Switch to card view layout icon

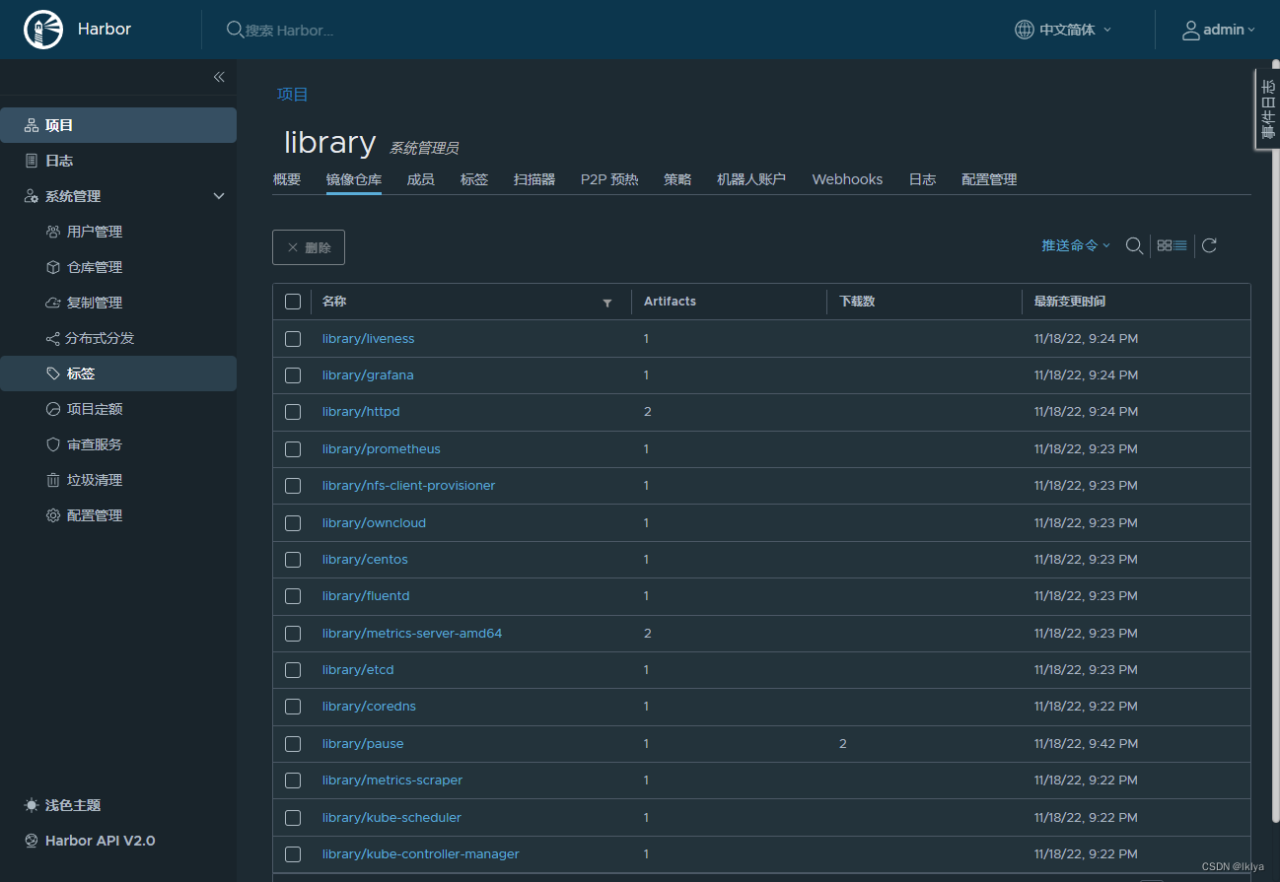click(1164, 246)
